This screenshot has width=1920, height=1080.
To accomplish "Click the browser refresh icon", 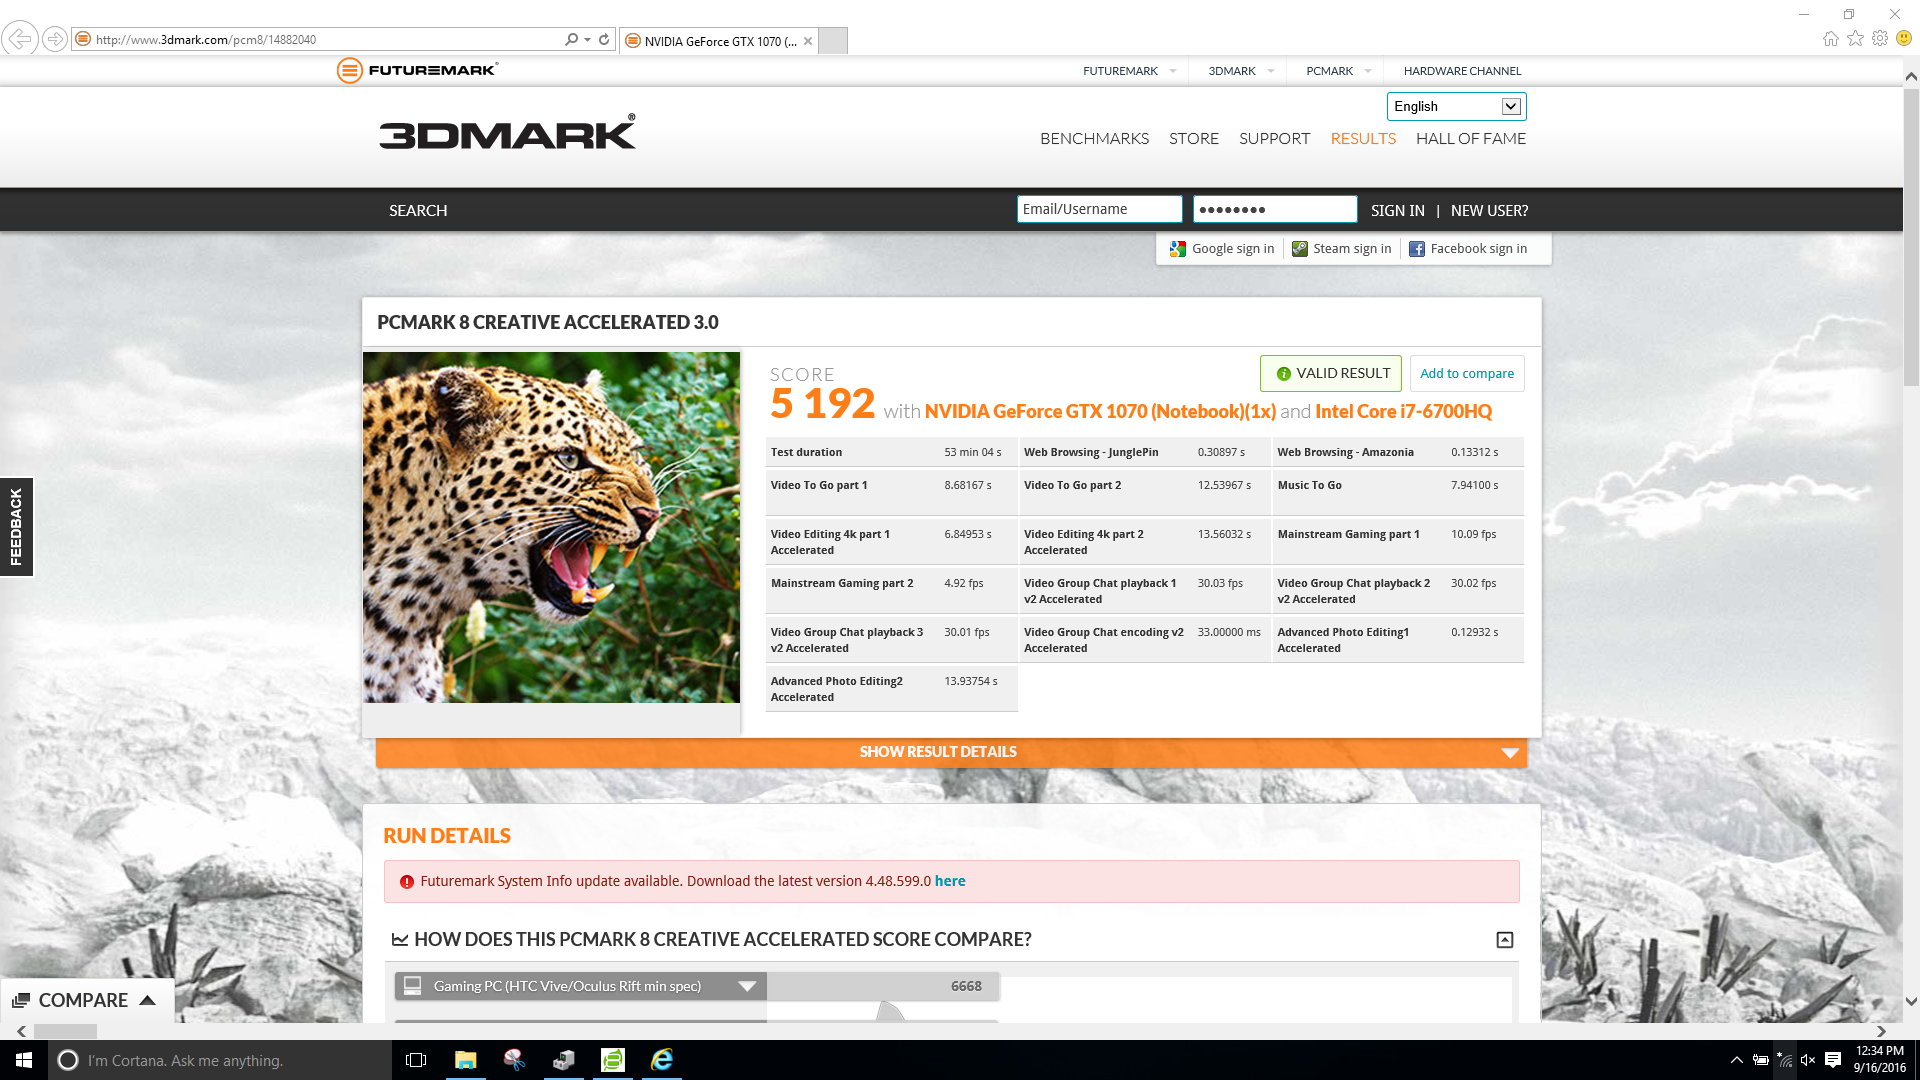I will tap(604, 40).
